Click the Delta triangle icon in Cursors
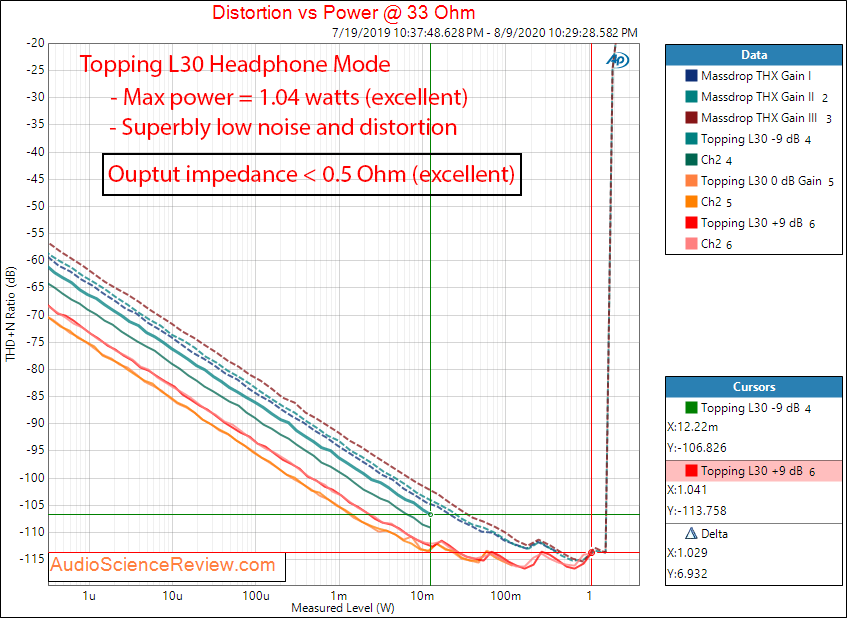This screenshot has height=618, width=847. tap(691, 534)
